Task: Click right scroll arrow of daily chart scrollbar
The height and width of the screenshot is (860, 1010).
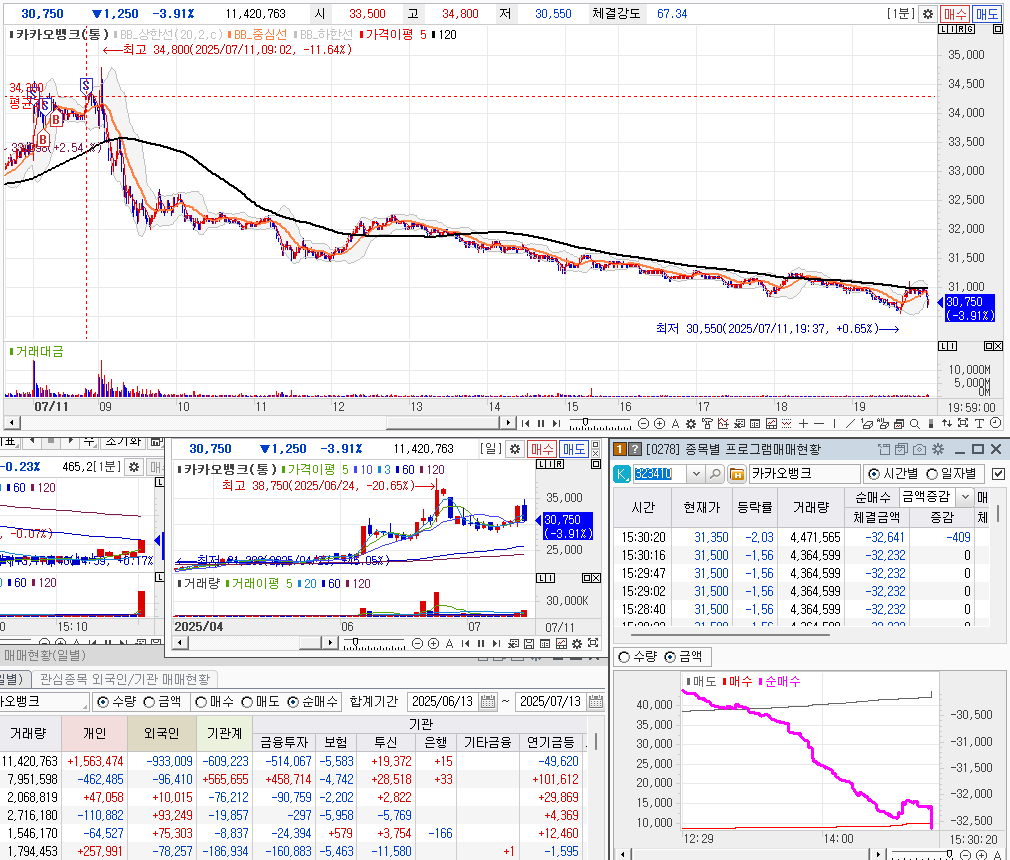Action: (x=330, y=643)
